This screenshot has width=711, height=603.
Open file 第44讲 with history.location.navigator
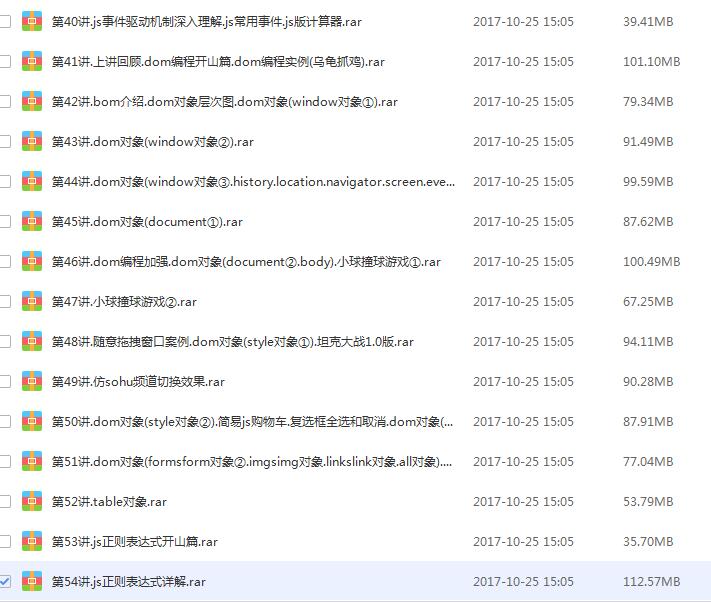point(253,182)
